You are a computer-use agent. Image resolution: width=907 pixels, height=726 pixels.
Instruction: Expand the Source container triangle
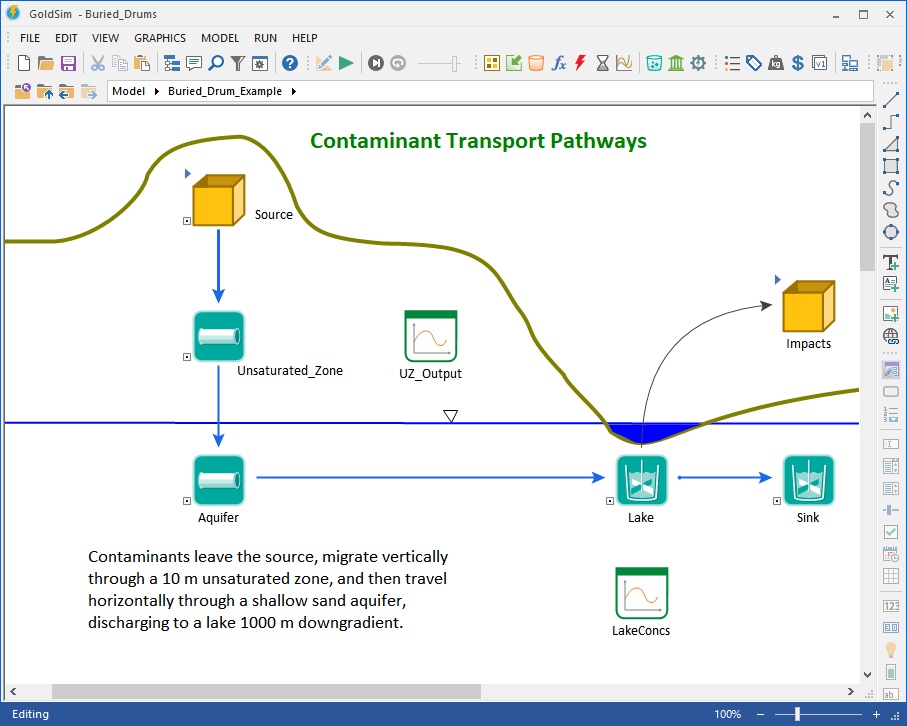click(187, 173)
